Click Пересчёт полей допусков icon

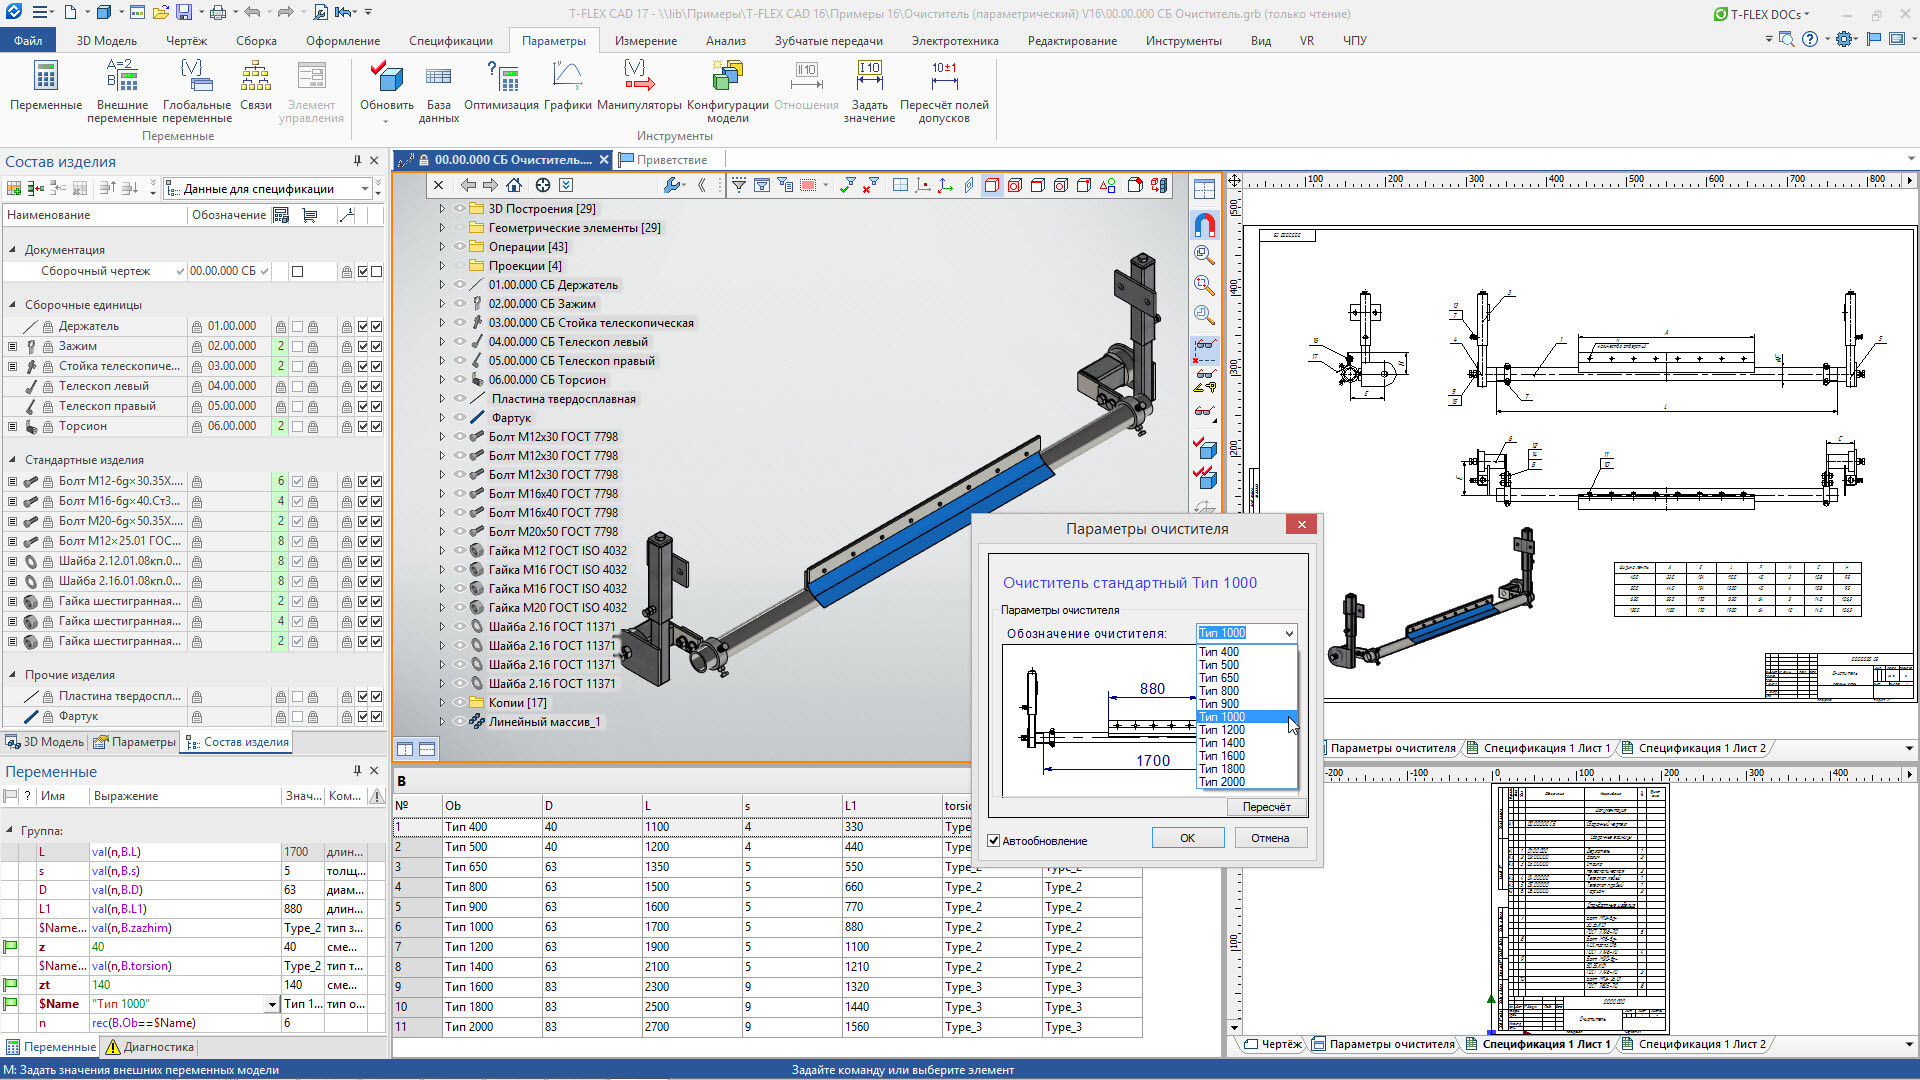pos(943,77)
